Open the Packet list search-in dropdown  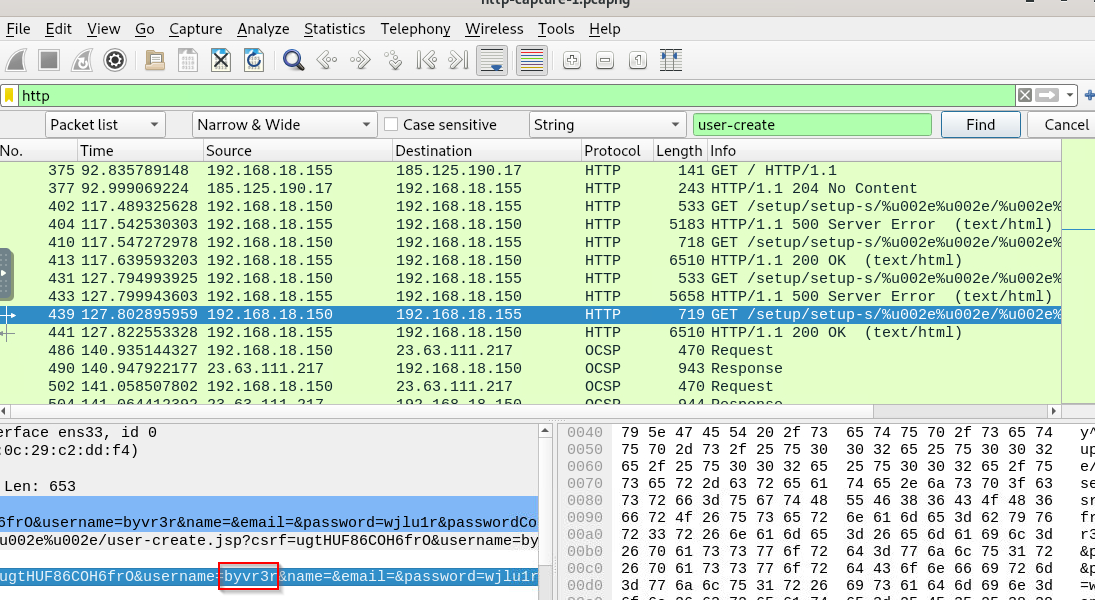point(105,125)
